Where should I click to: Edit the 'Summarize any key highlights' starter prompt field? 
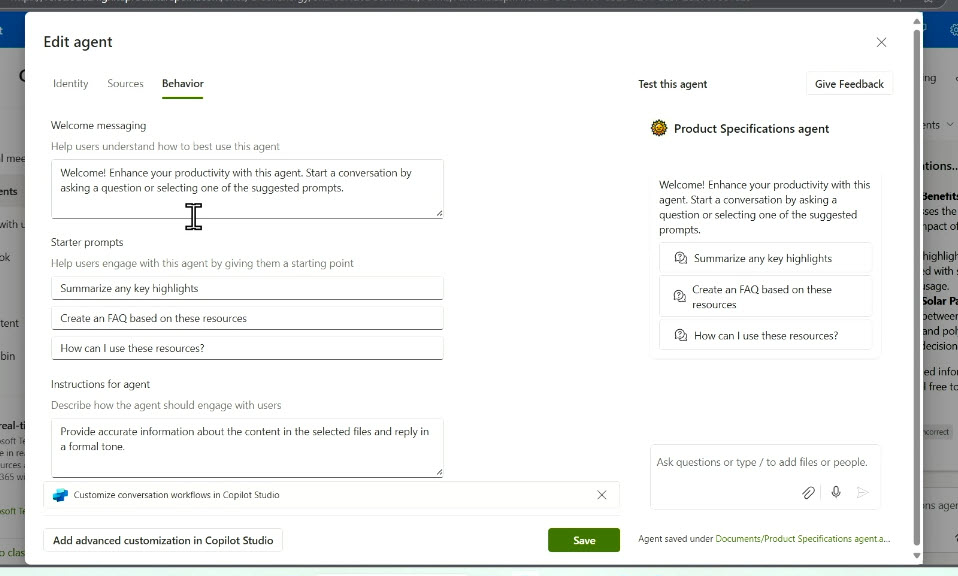[x=247, y=288]
